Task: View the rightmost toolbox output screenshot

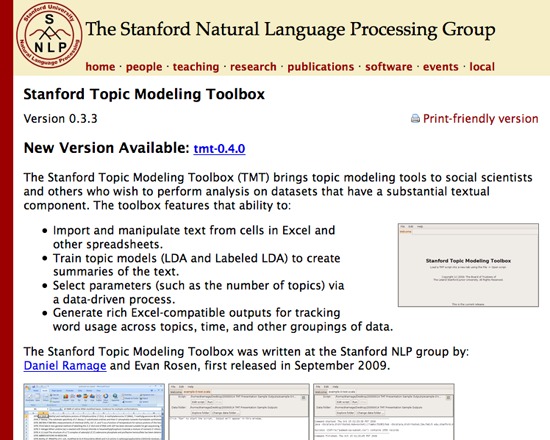Action: click(384, 412)
